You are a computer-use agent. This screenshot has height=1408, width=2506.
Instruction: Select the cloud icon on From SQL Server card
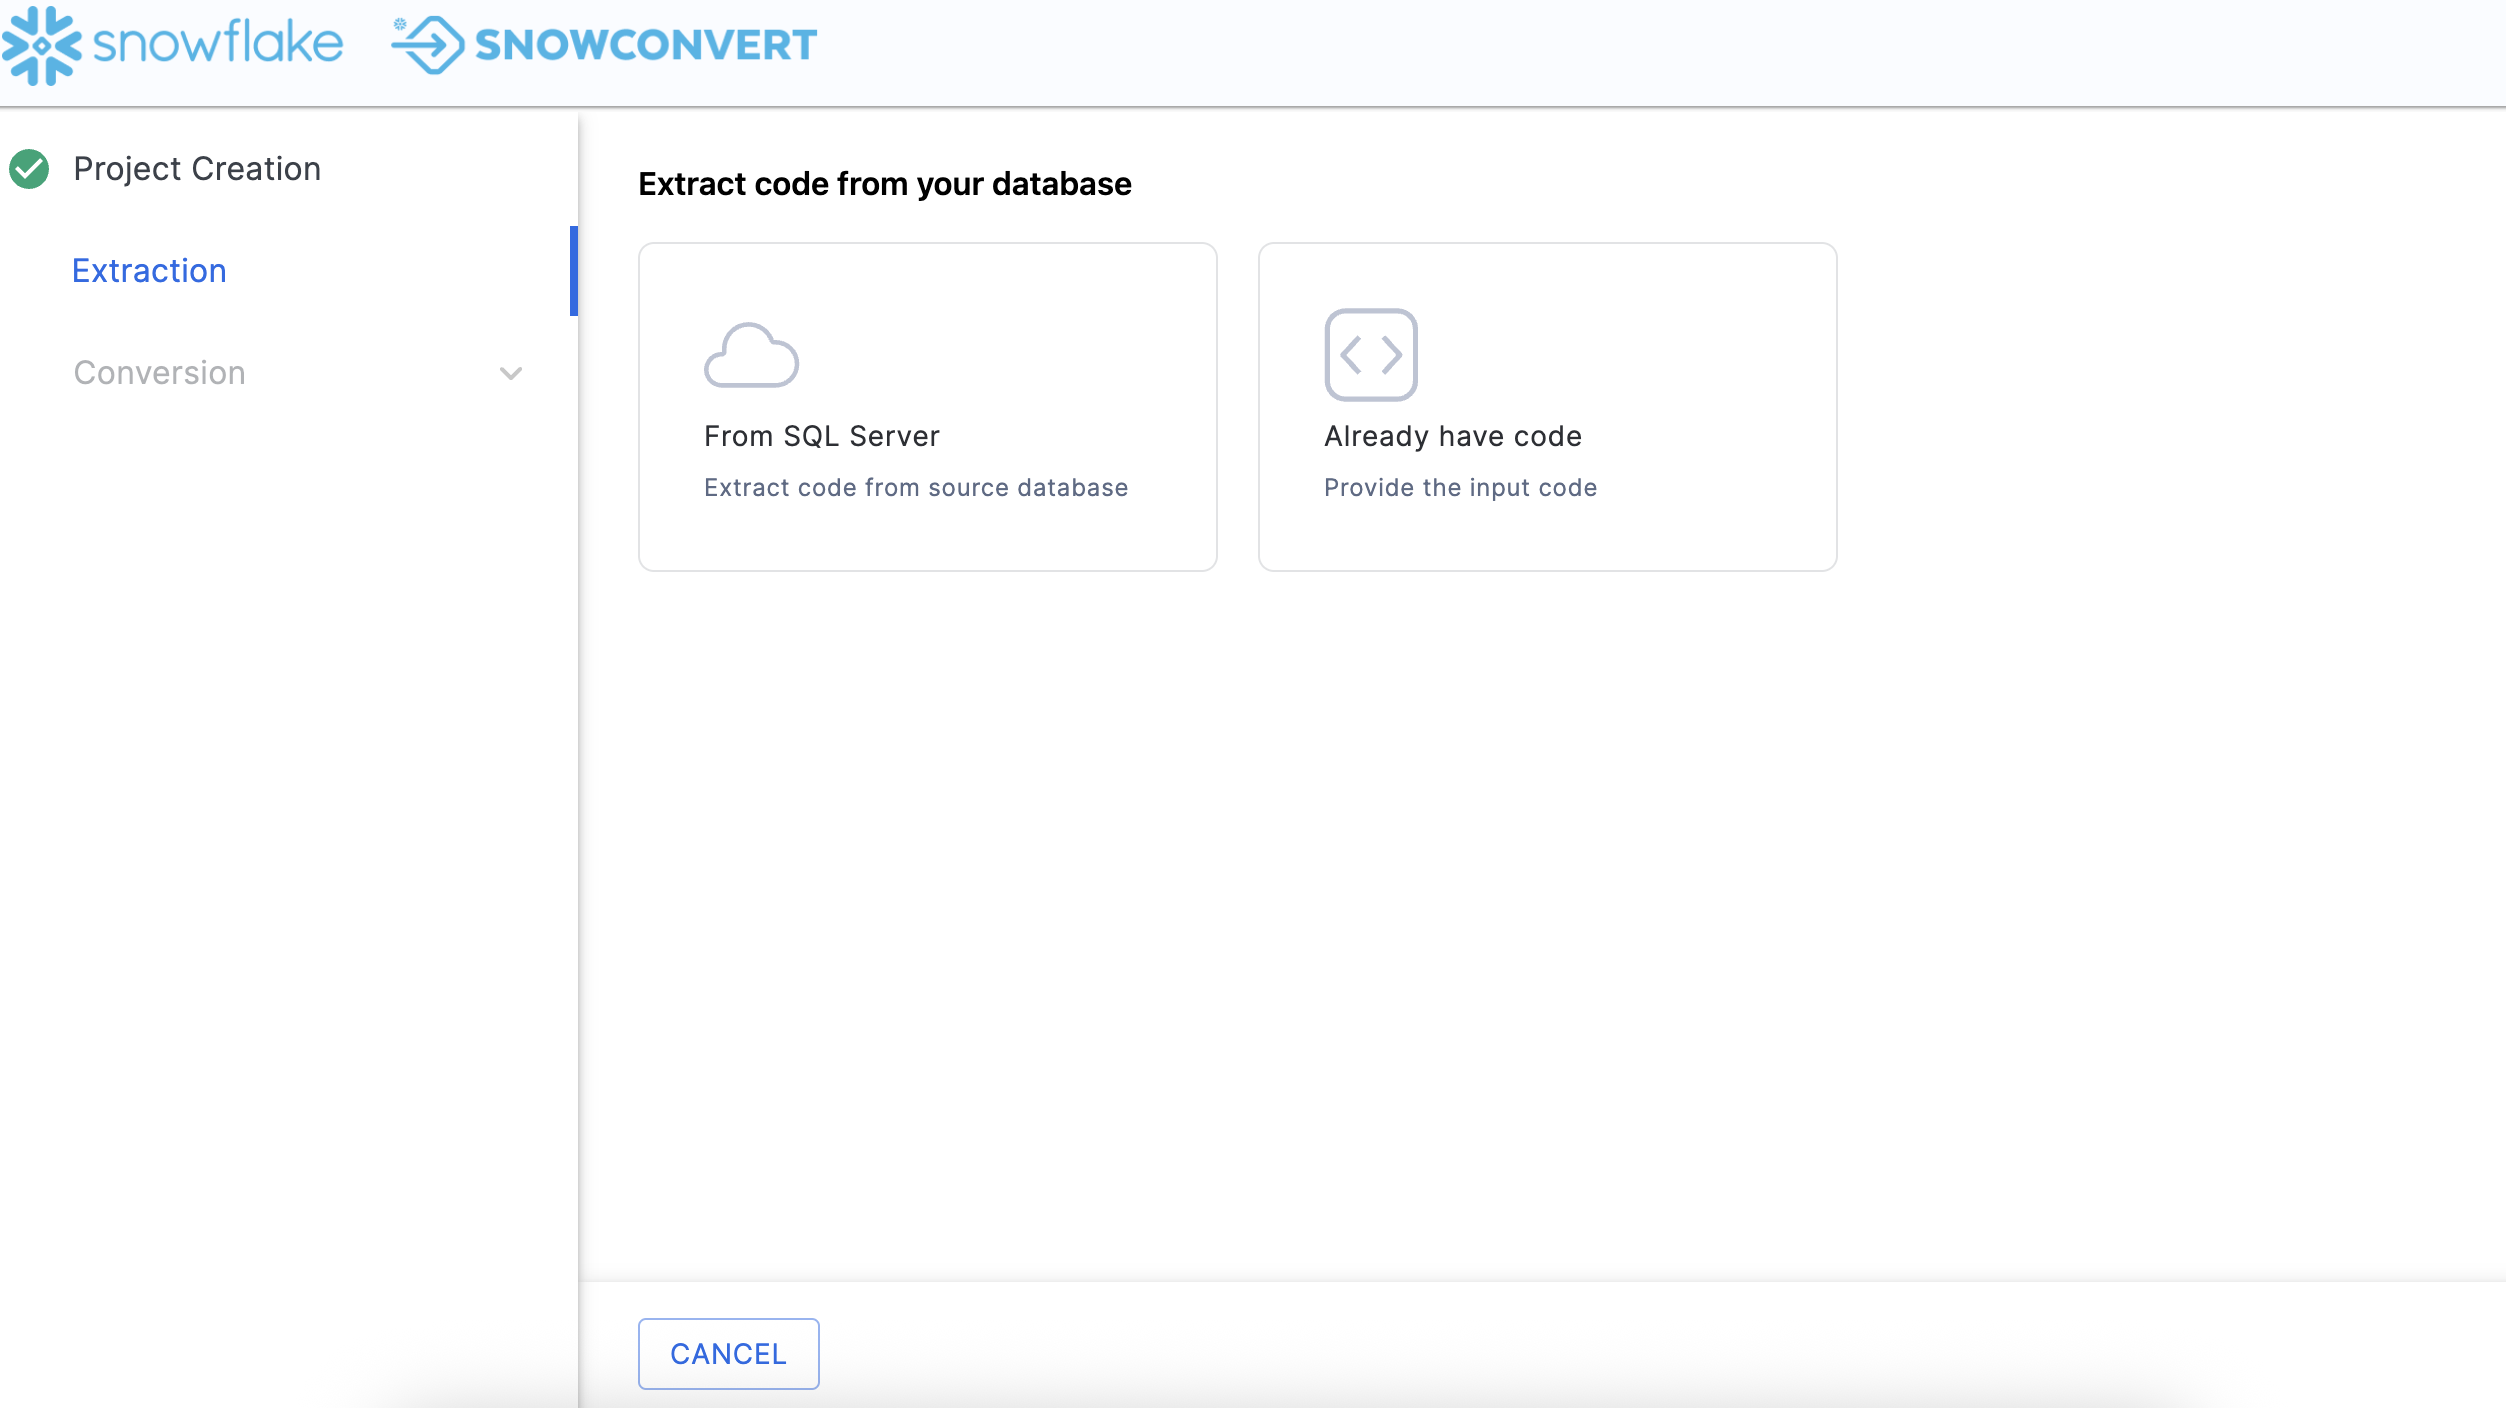[752, 355]
